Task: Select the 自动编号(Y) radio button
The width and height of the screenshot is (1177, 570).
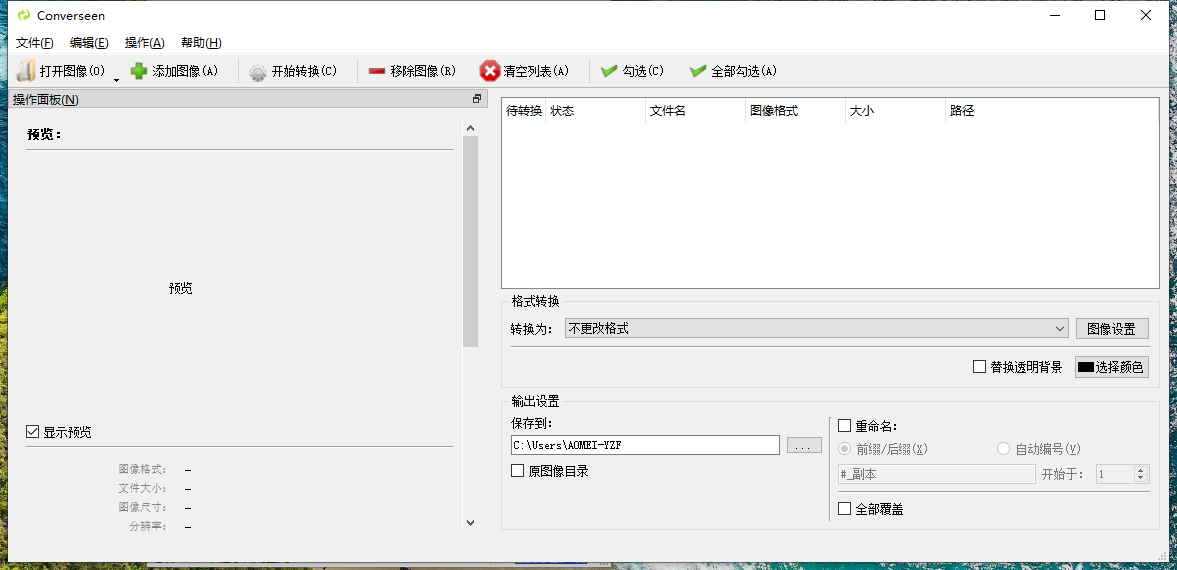Action: pyautogui.click(x=1004, y=449)
